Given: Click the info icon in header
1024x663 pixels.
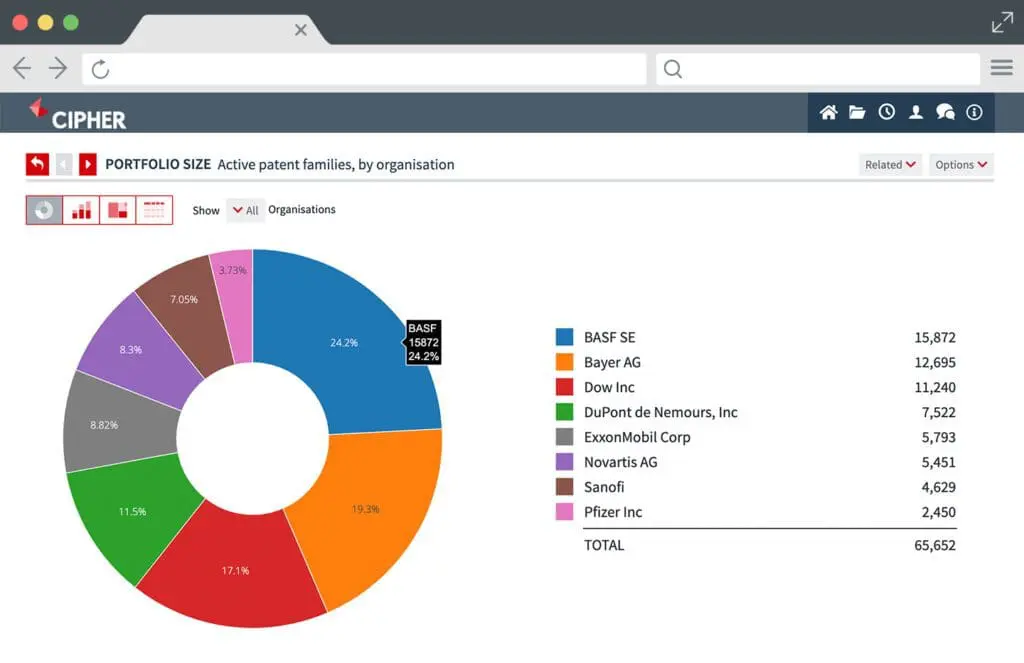Looking at the screenshot, I should click(x=974, y=112).
